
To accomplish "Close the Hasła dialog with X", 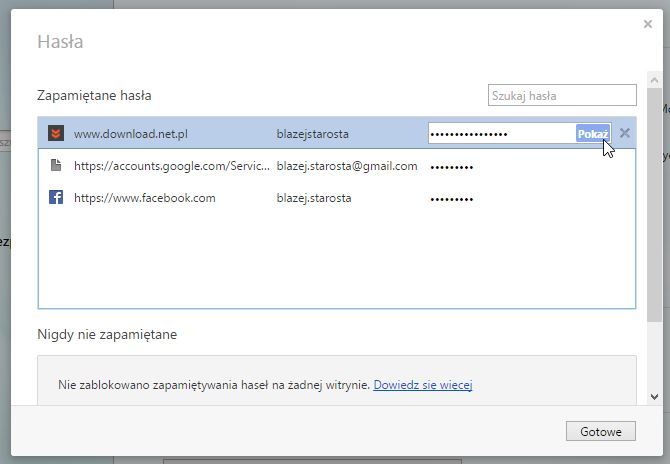I will [x=648, y=24].
